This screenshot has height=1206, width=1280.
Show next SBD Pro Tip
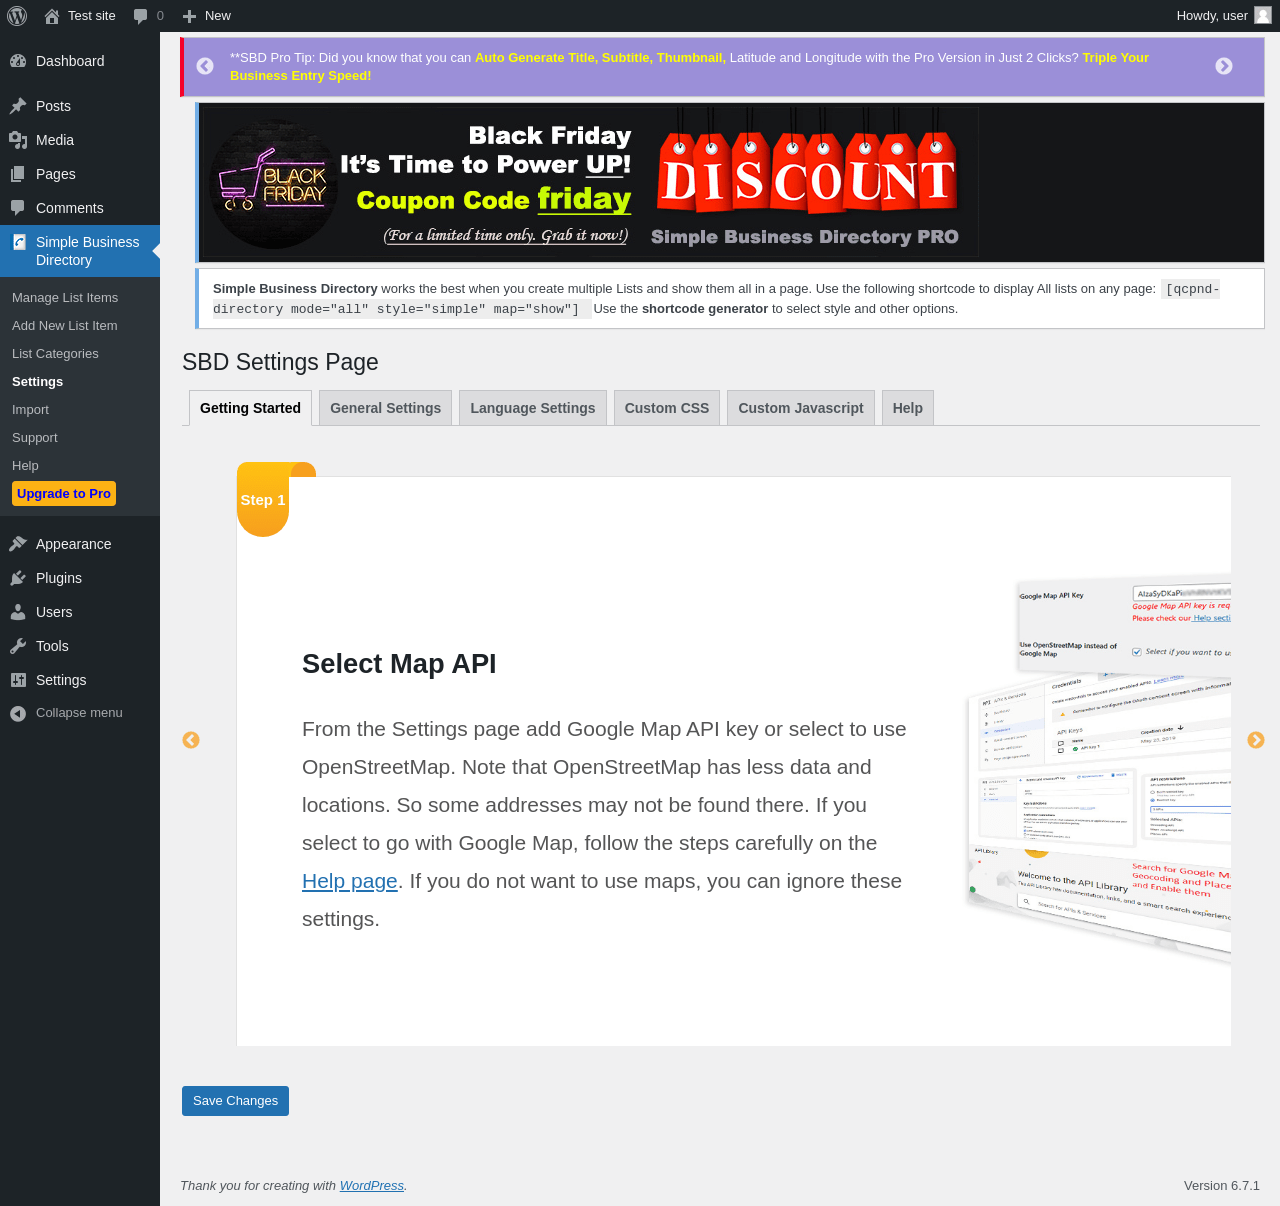(1224, 66)
